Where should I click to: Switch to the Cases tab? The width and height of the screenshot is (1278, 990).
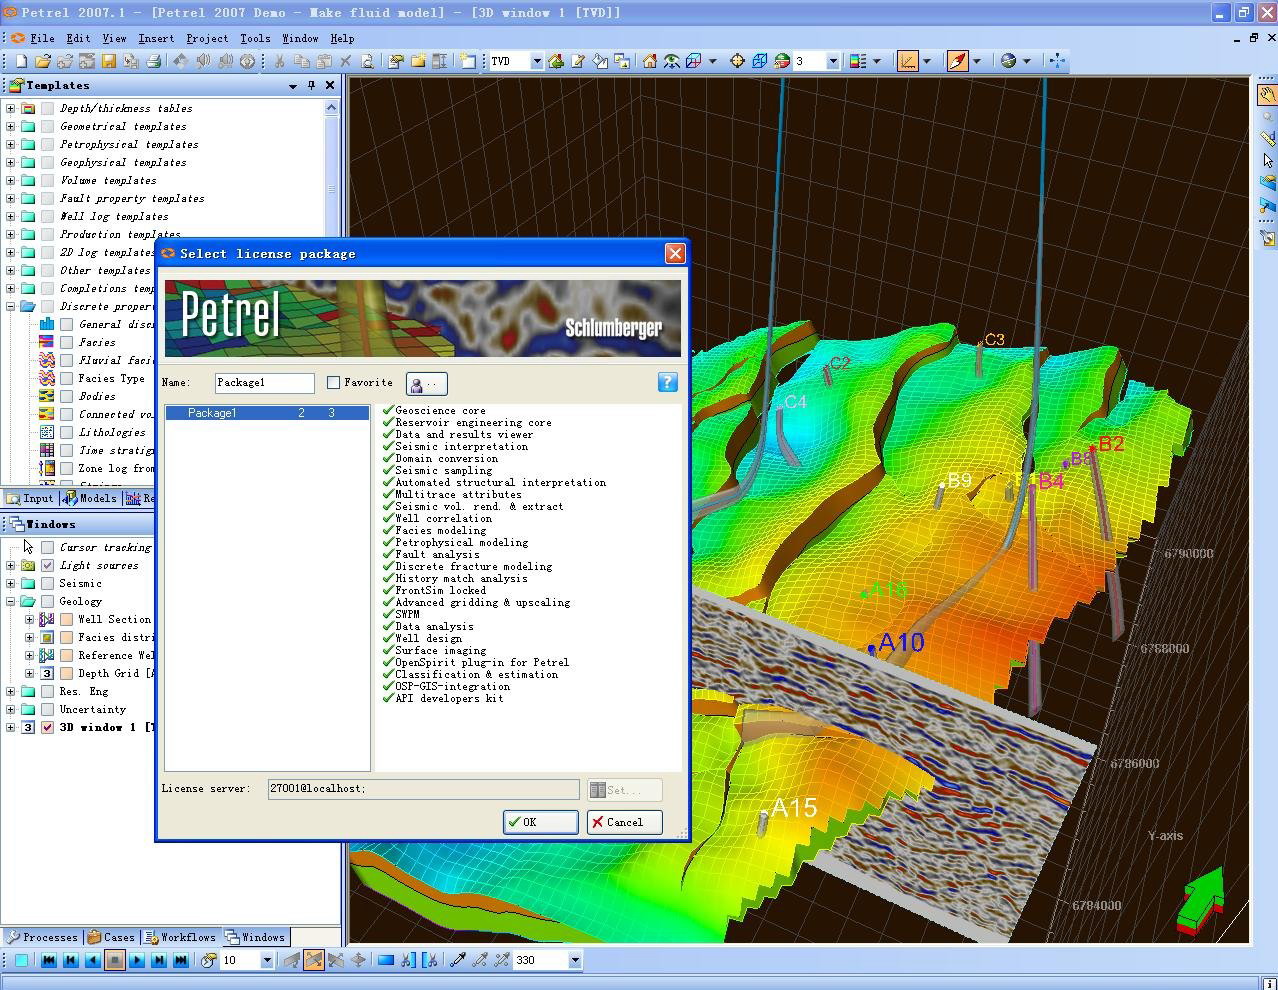click(111, 937)
